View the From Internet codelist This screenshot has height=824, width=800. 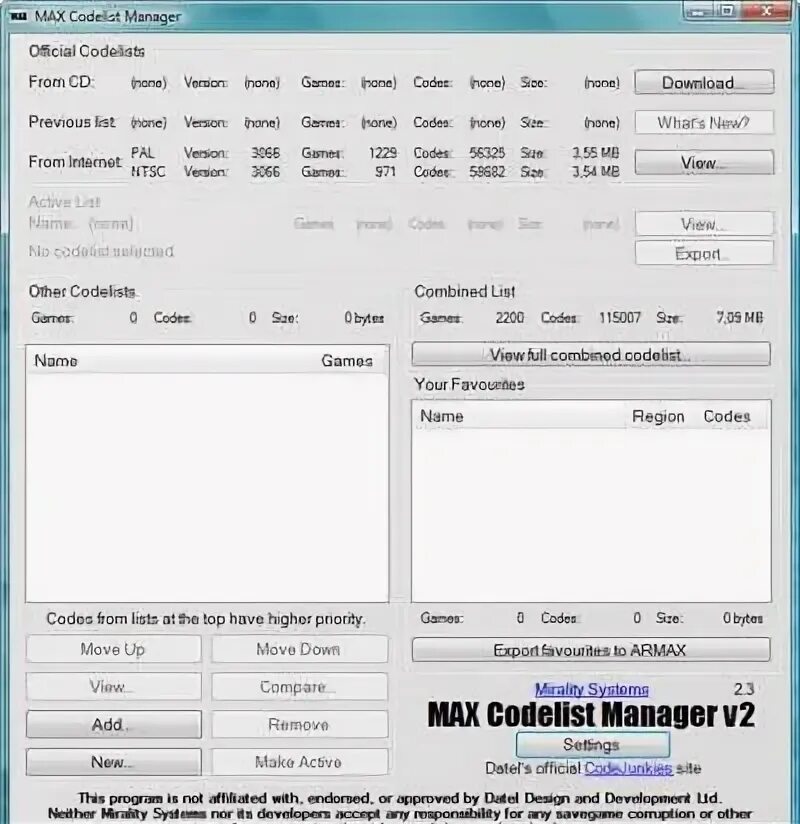click(x=704, y=162)
